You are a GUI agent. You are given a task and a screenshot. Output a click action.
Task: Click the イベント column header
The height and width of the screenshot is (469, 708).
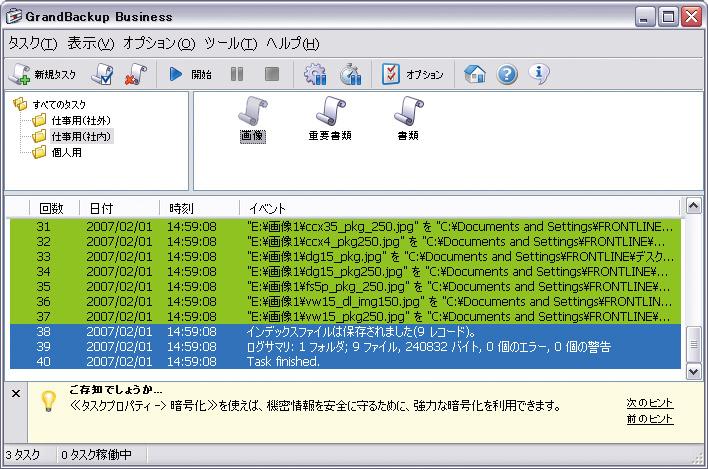click(x=459, y=208)
